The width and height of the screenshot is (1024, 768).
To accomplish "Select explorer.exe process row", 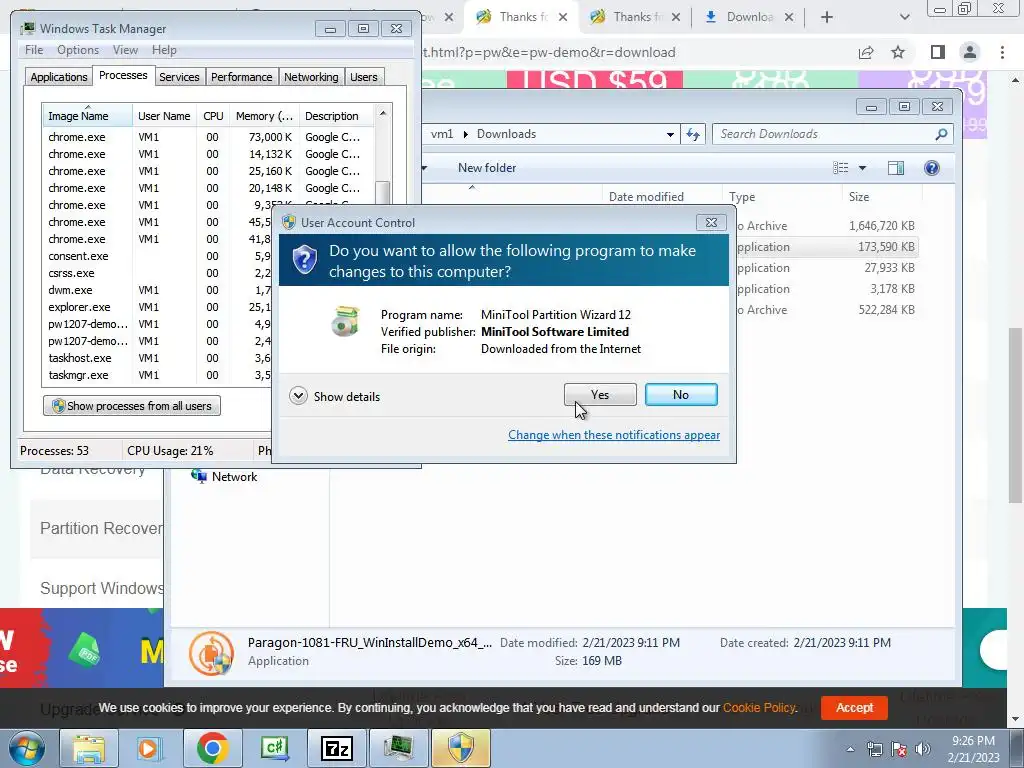I will click(157, 307).
